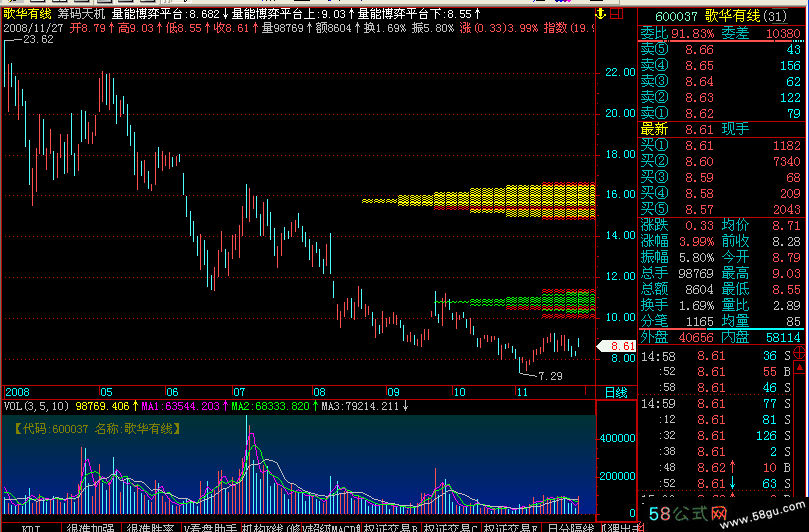
Task: Select the 14:58 trade tick with volume 36
Action: click(716, 356)
